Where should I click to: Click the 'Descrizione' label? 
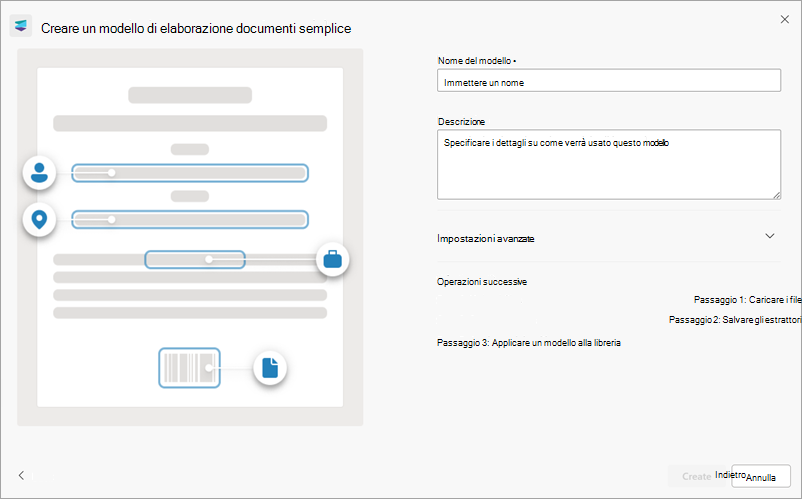(x=461, y=122)
